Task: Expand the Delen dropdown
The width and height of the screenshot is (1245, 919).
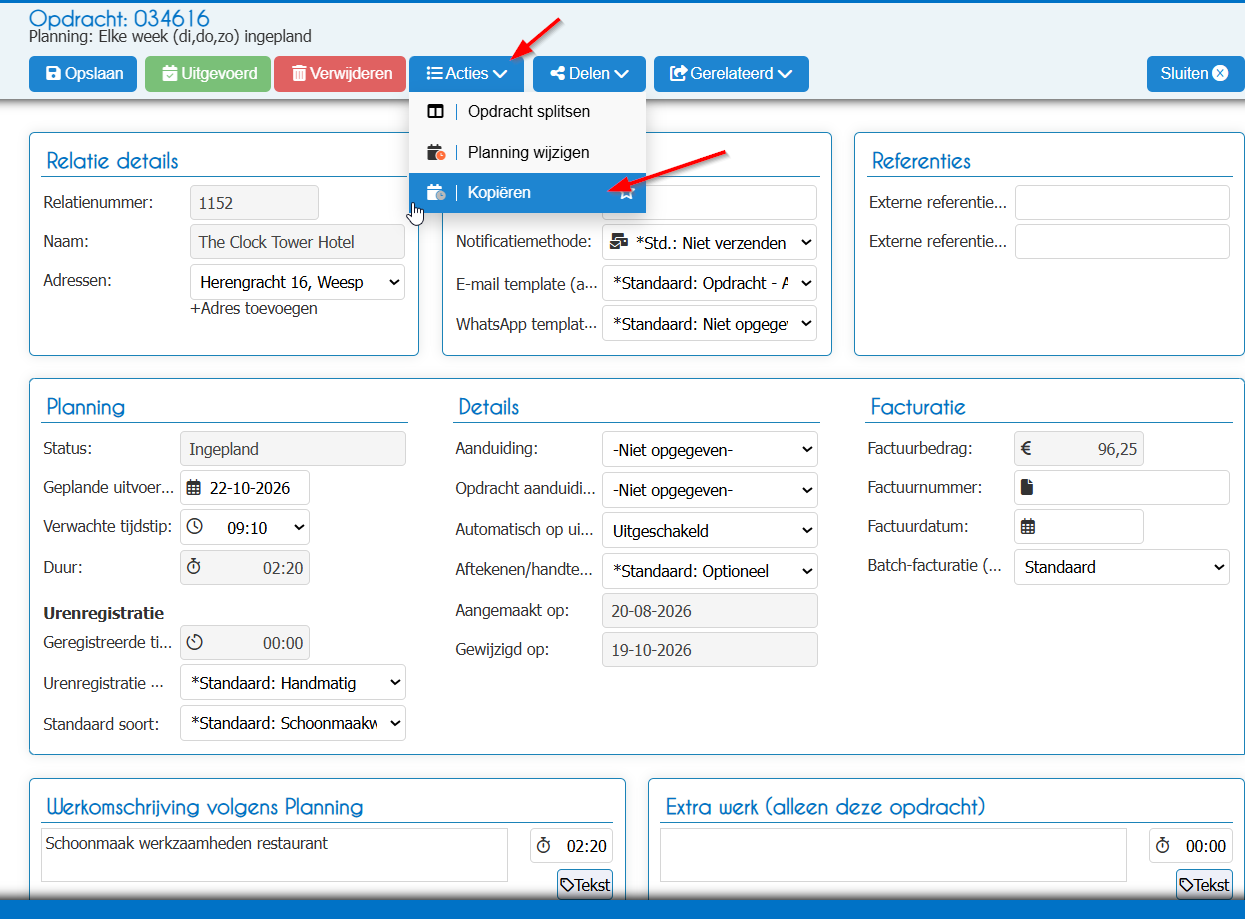Action: [x=590, y=73]
